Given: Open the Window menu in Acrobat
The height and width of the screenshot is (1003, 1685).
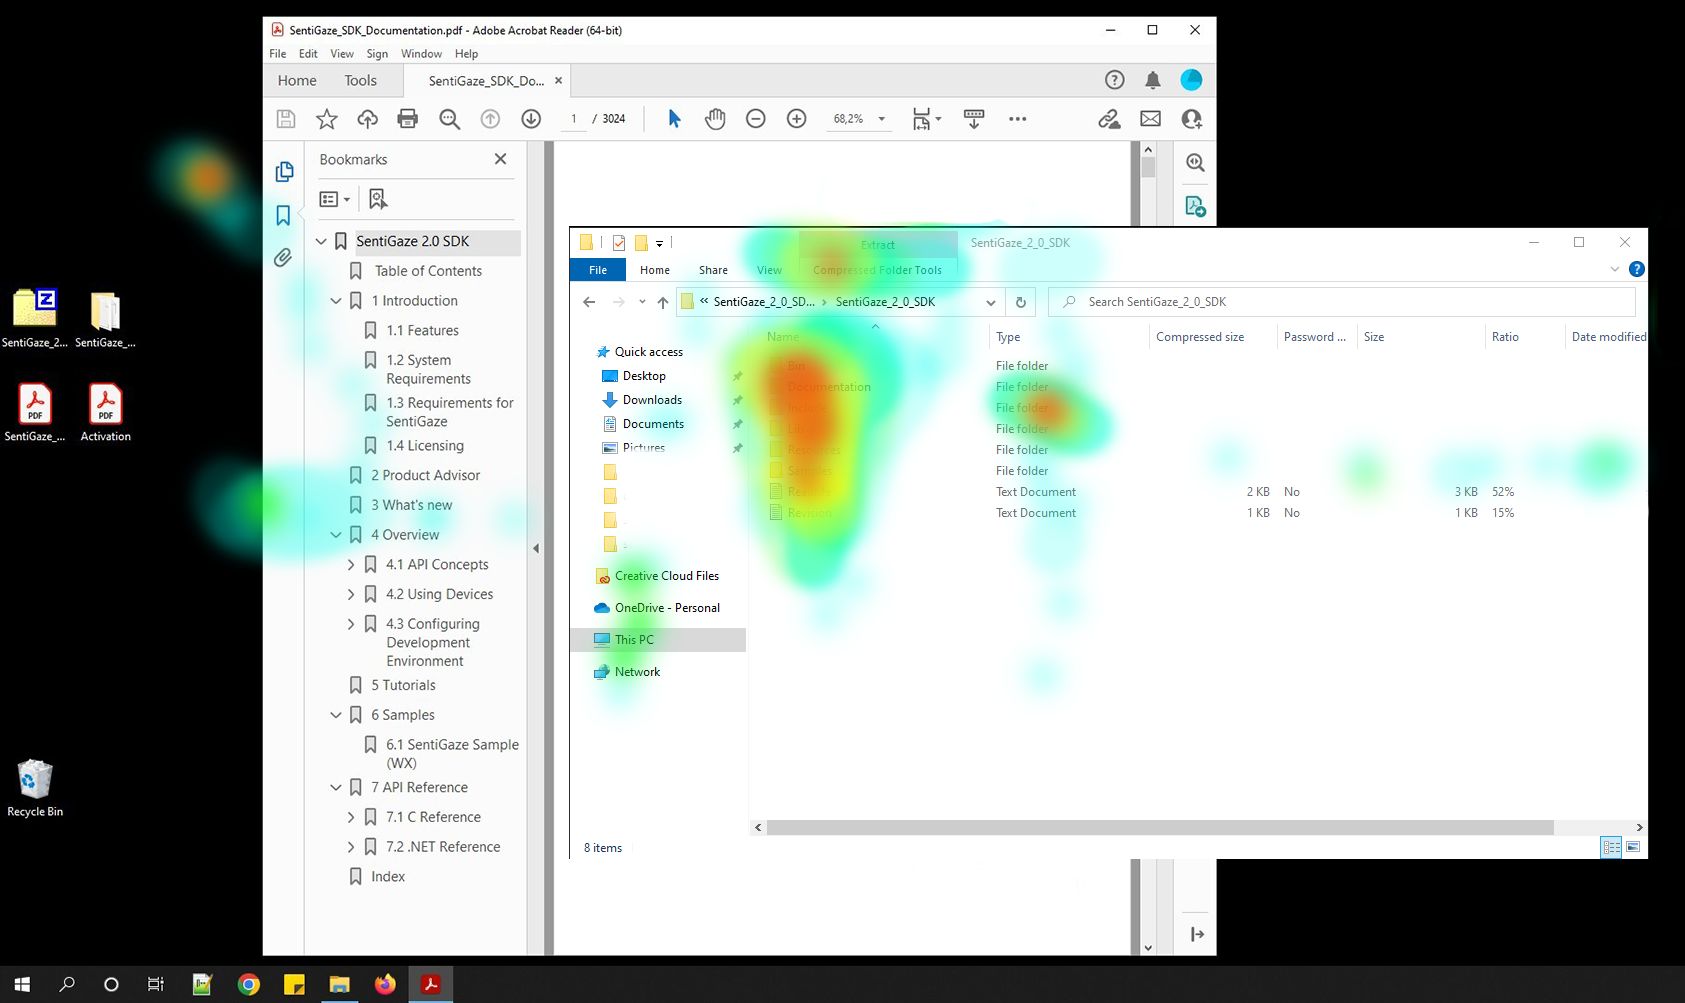Looking at the screenshot, I should 421,54.
